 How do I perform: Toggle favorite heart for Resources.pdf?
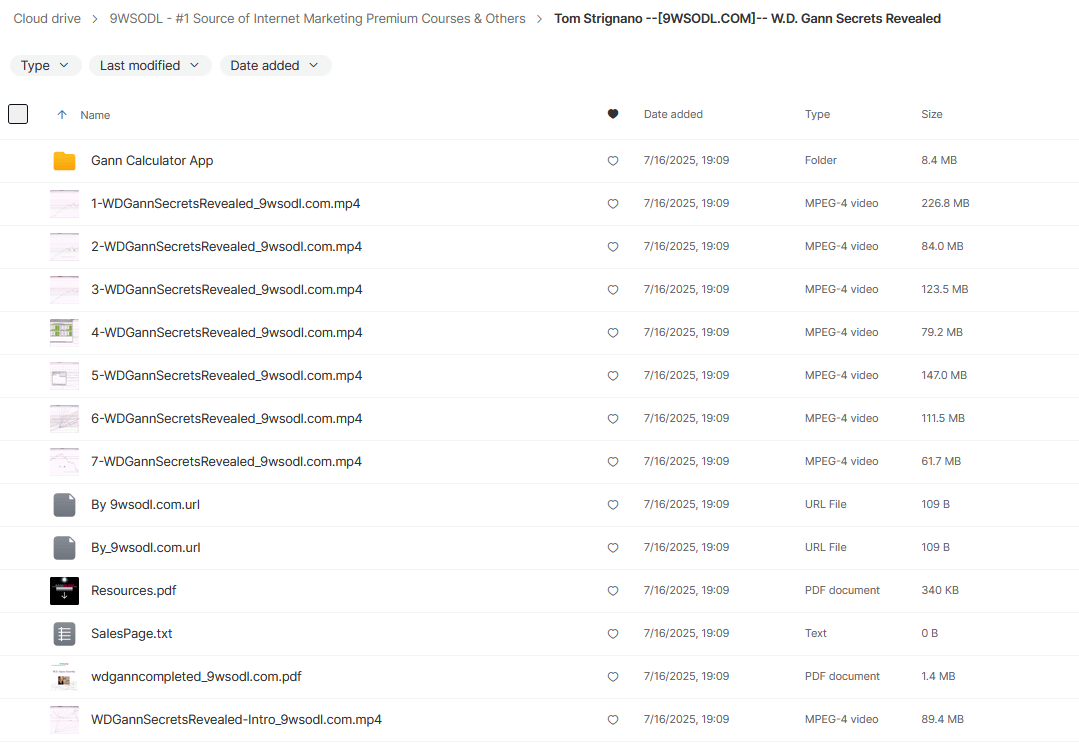click(x=613, y=591)
